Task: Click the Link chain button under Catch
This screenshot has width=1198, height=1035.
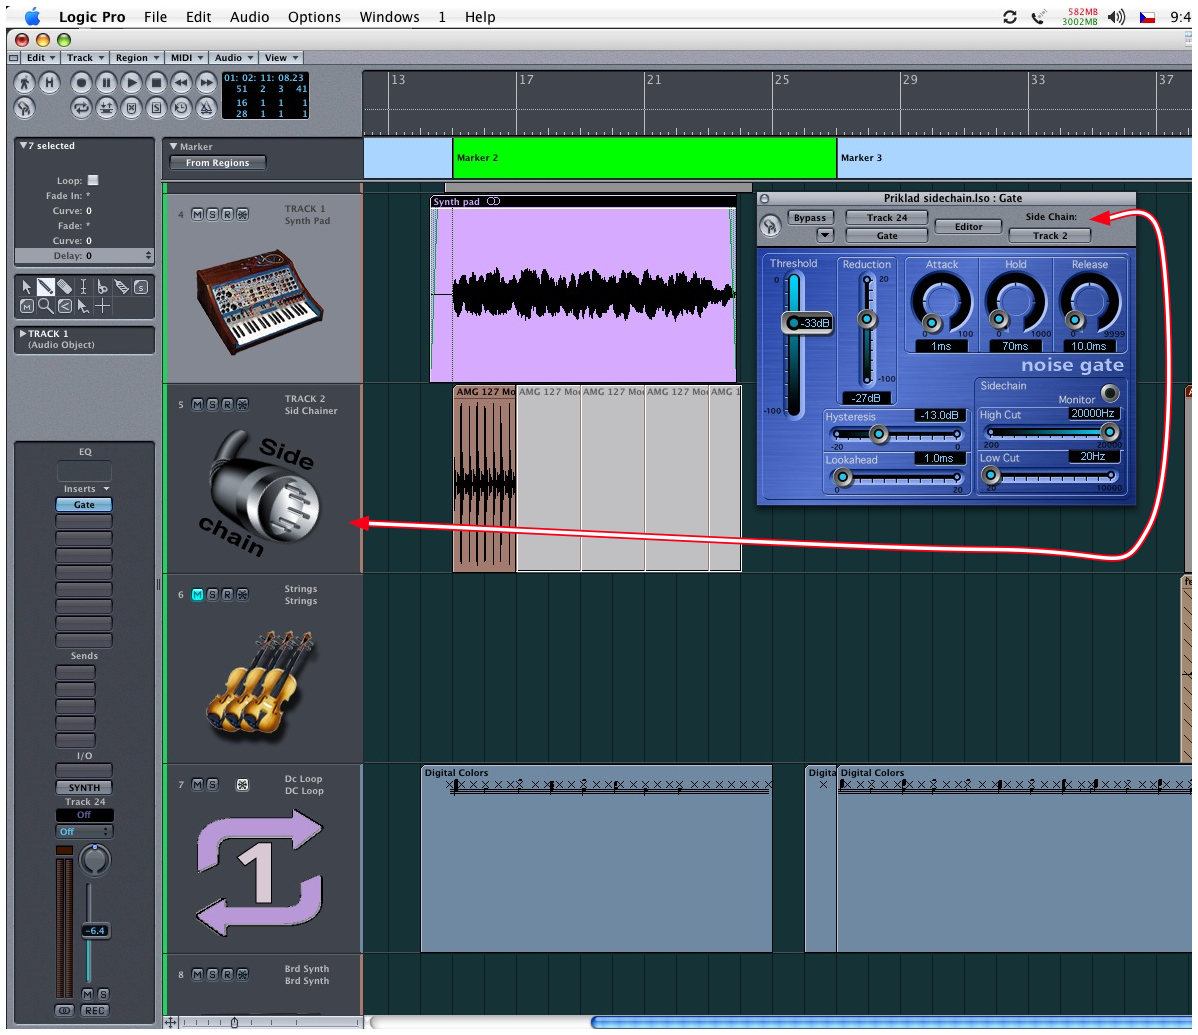Action: (24, 108)
